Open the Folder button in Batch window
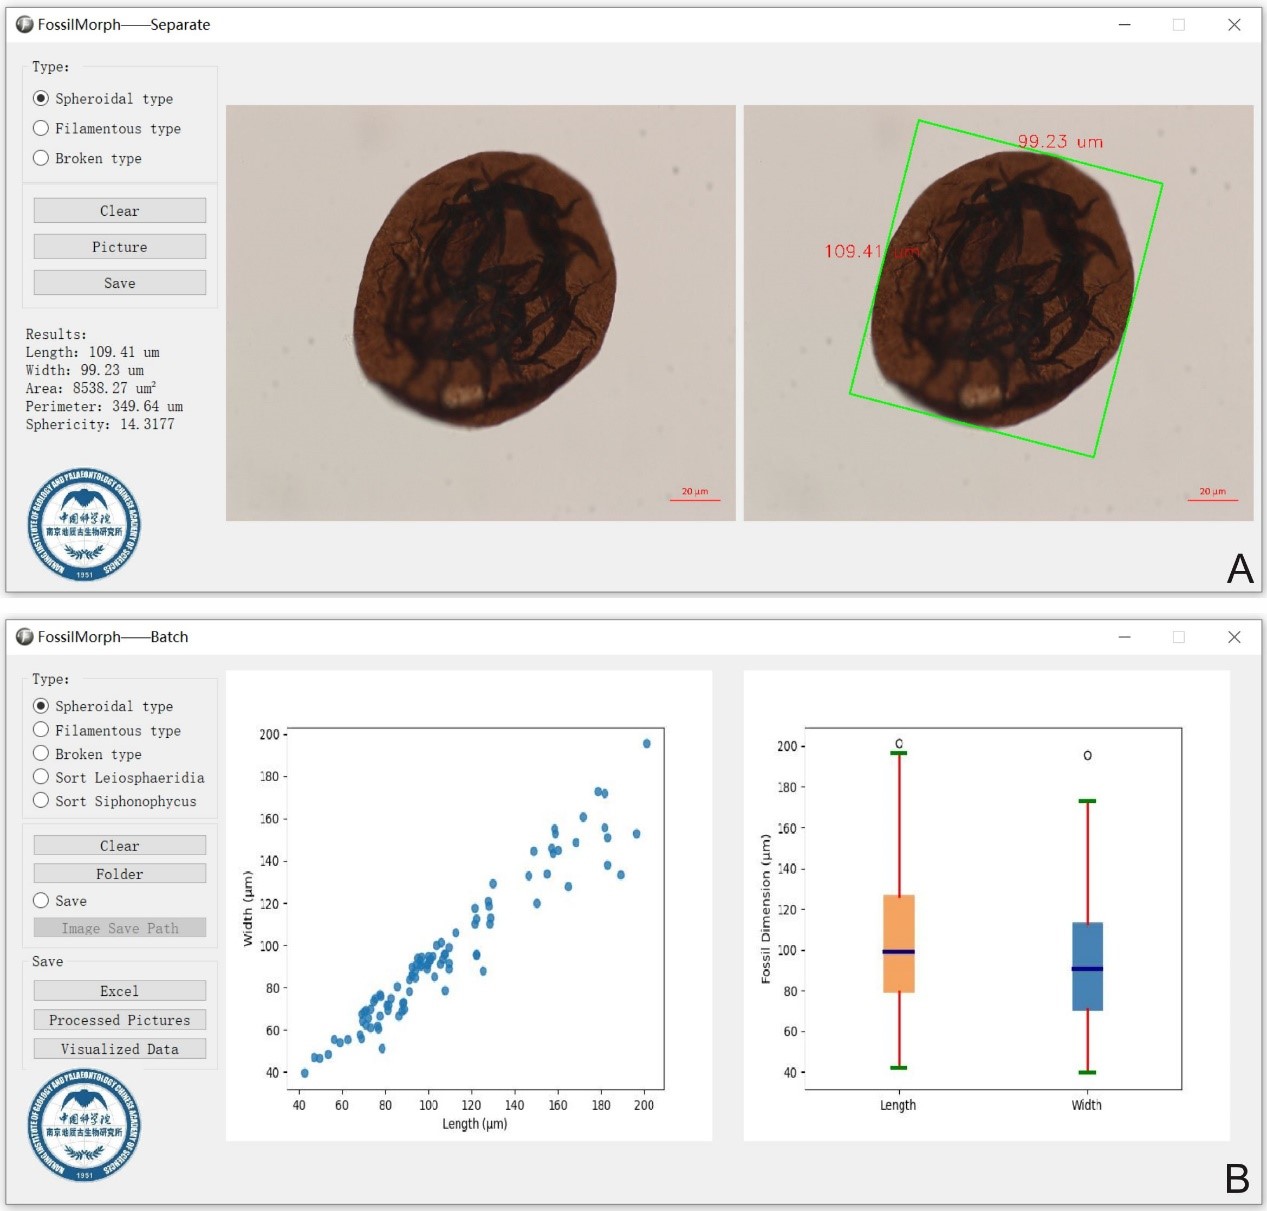Screen dimensions: 1267x1211 tap(119, 873)
